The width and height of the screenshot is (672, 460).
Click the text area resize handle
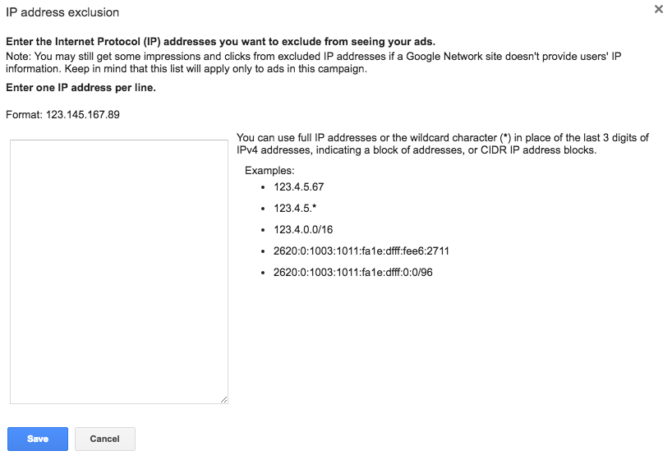(x=224, y=399)
